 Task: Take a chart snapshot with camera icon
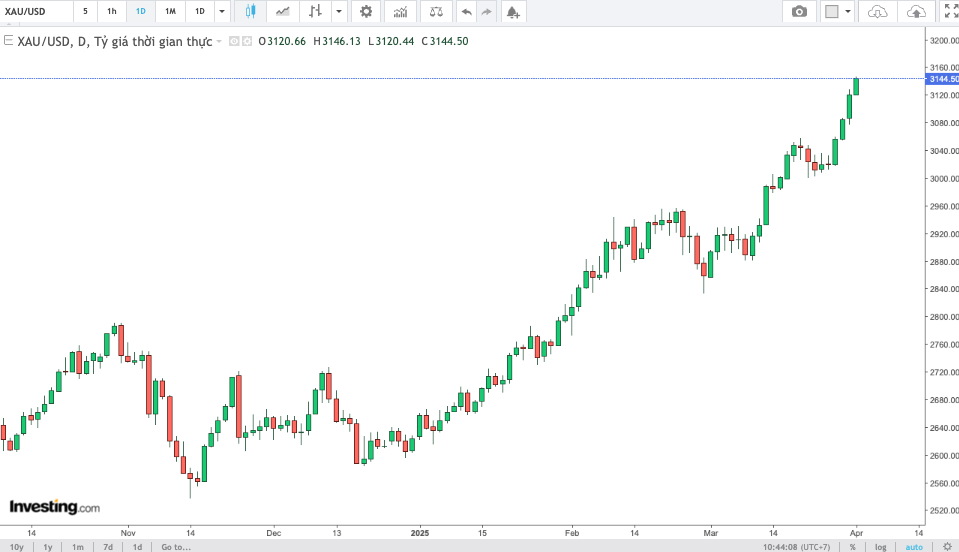click(x=799, y=12)
